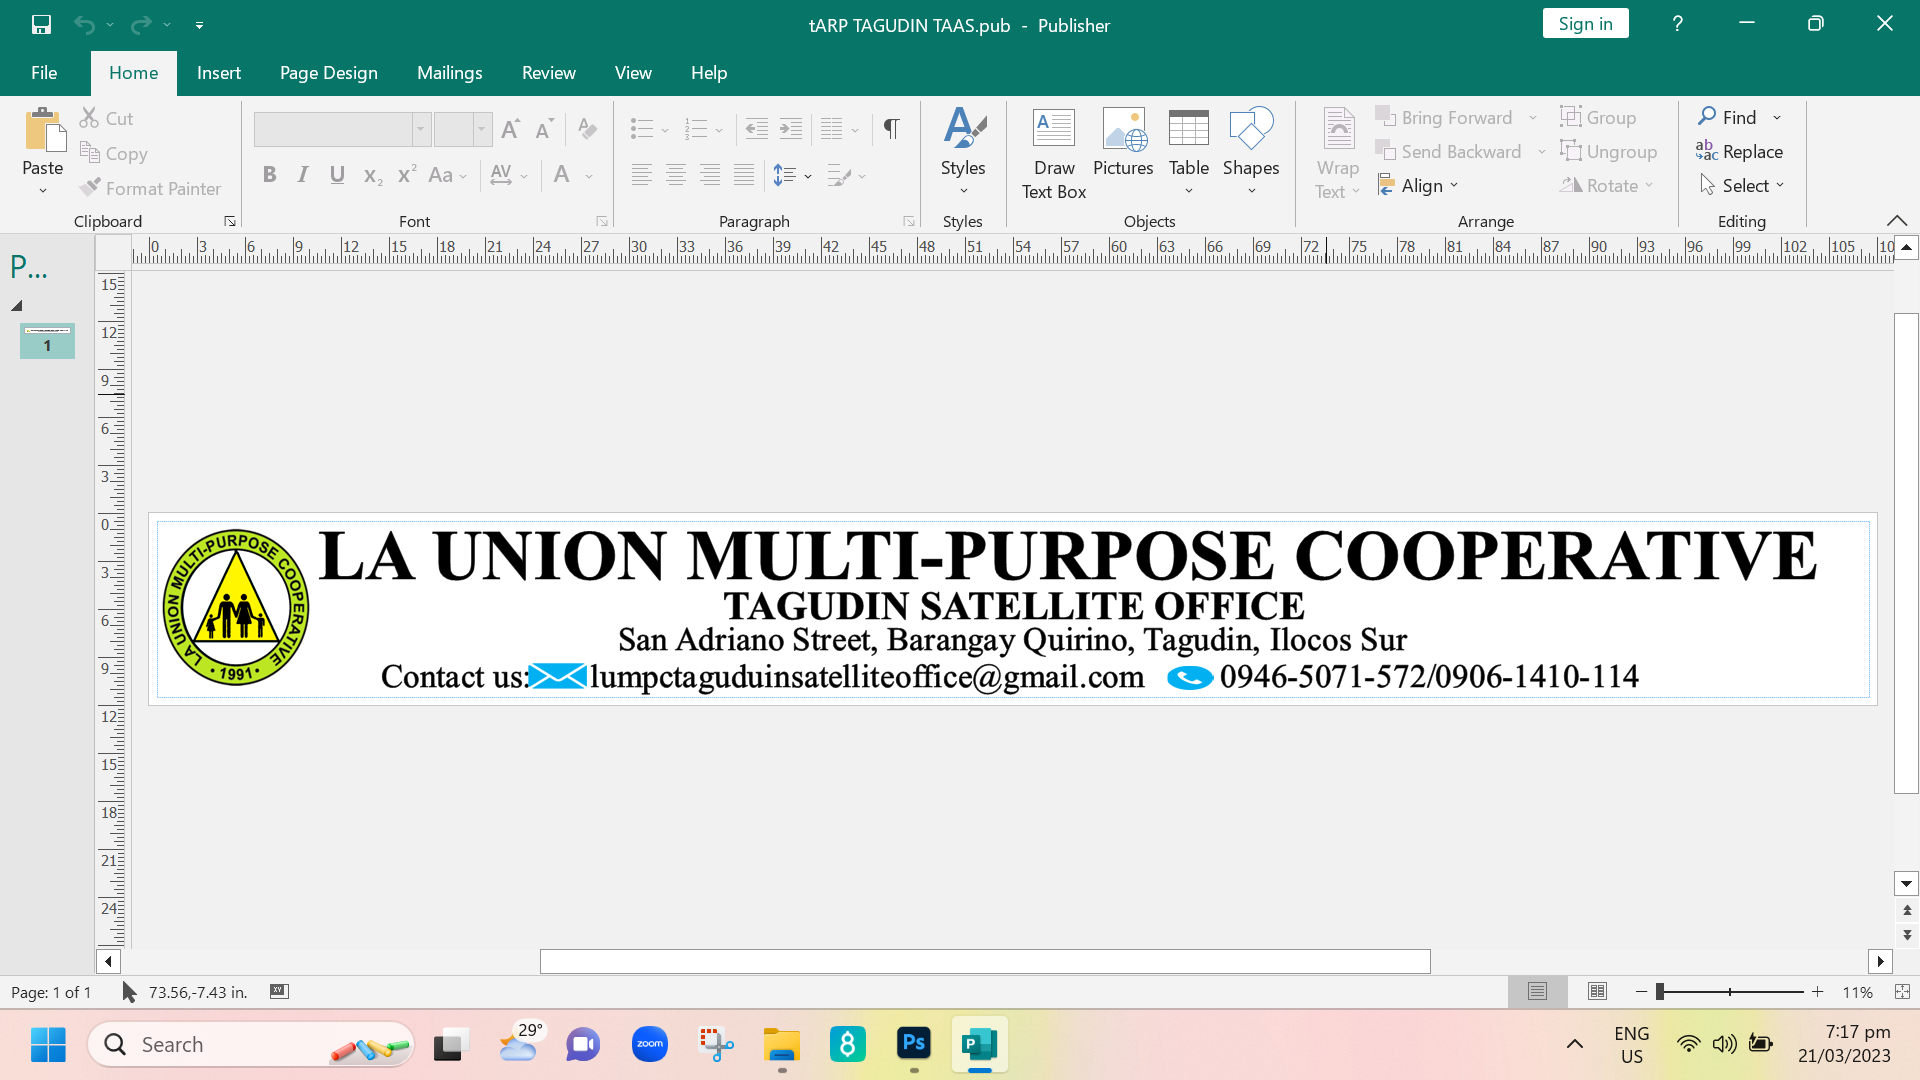Click the Sign in button
The height and width of the screenshot is (1080, 1920).
click(1584, 24)
